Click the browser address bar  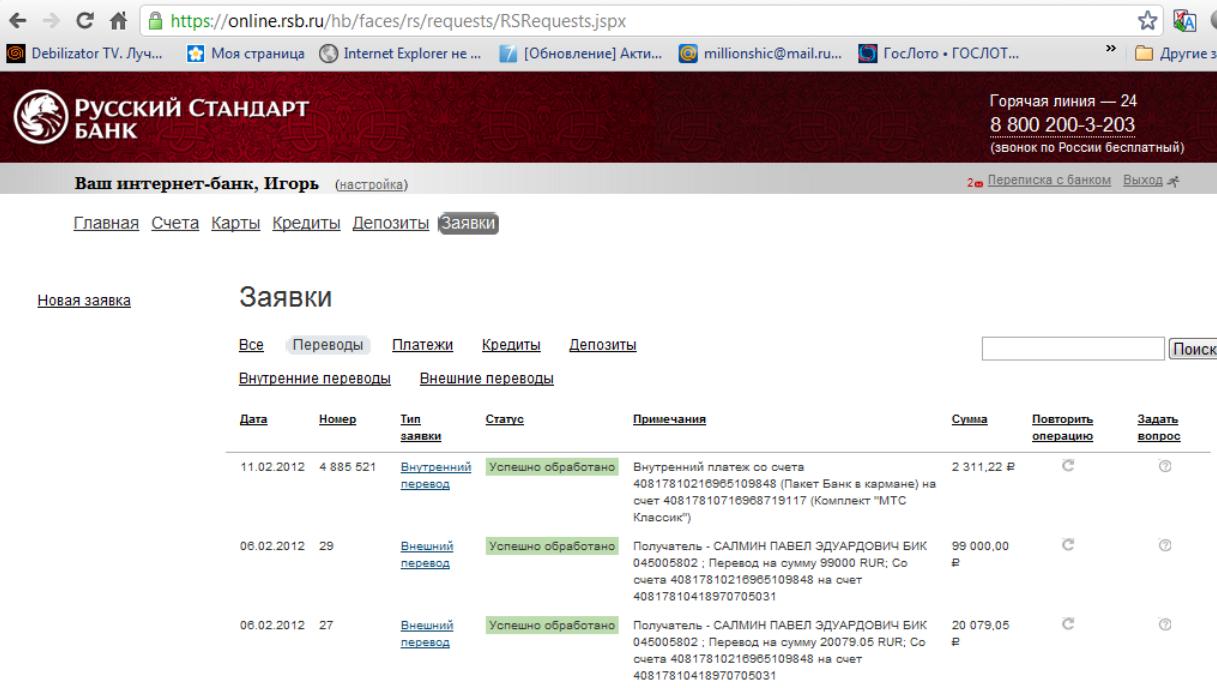(x=650, y=19)
